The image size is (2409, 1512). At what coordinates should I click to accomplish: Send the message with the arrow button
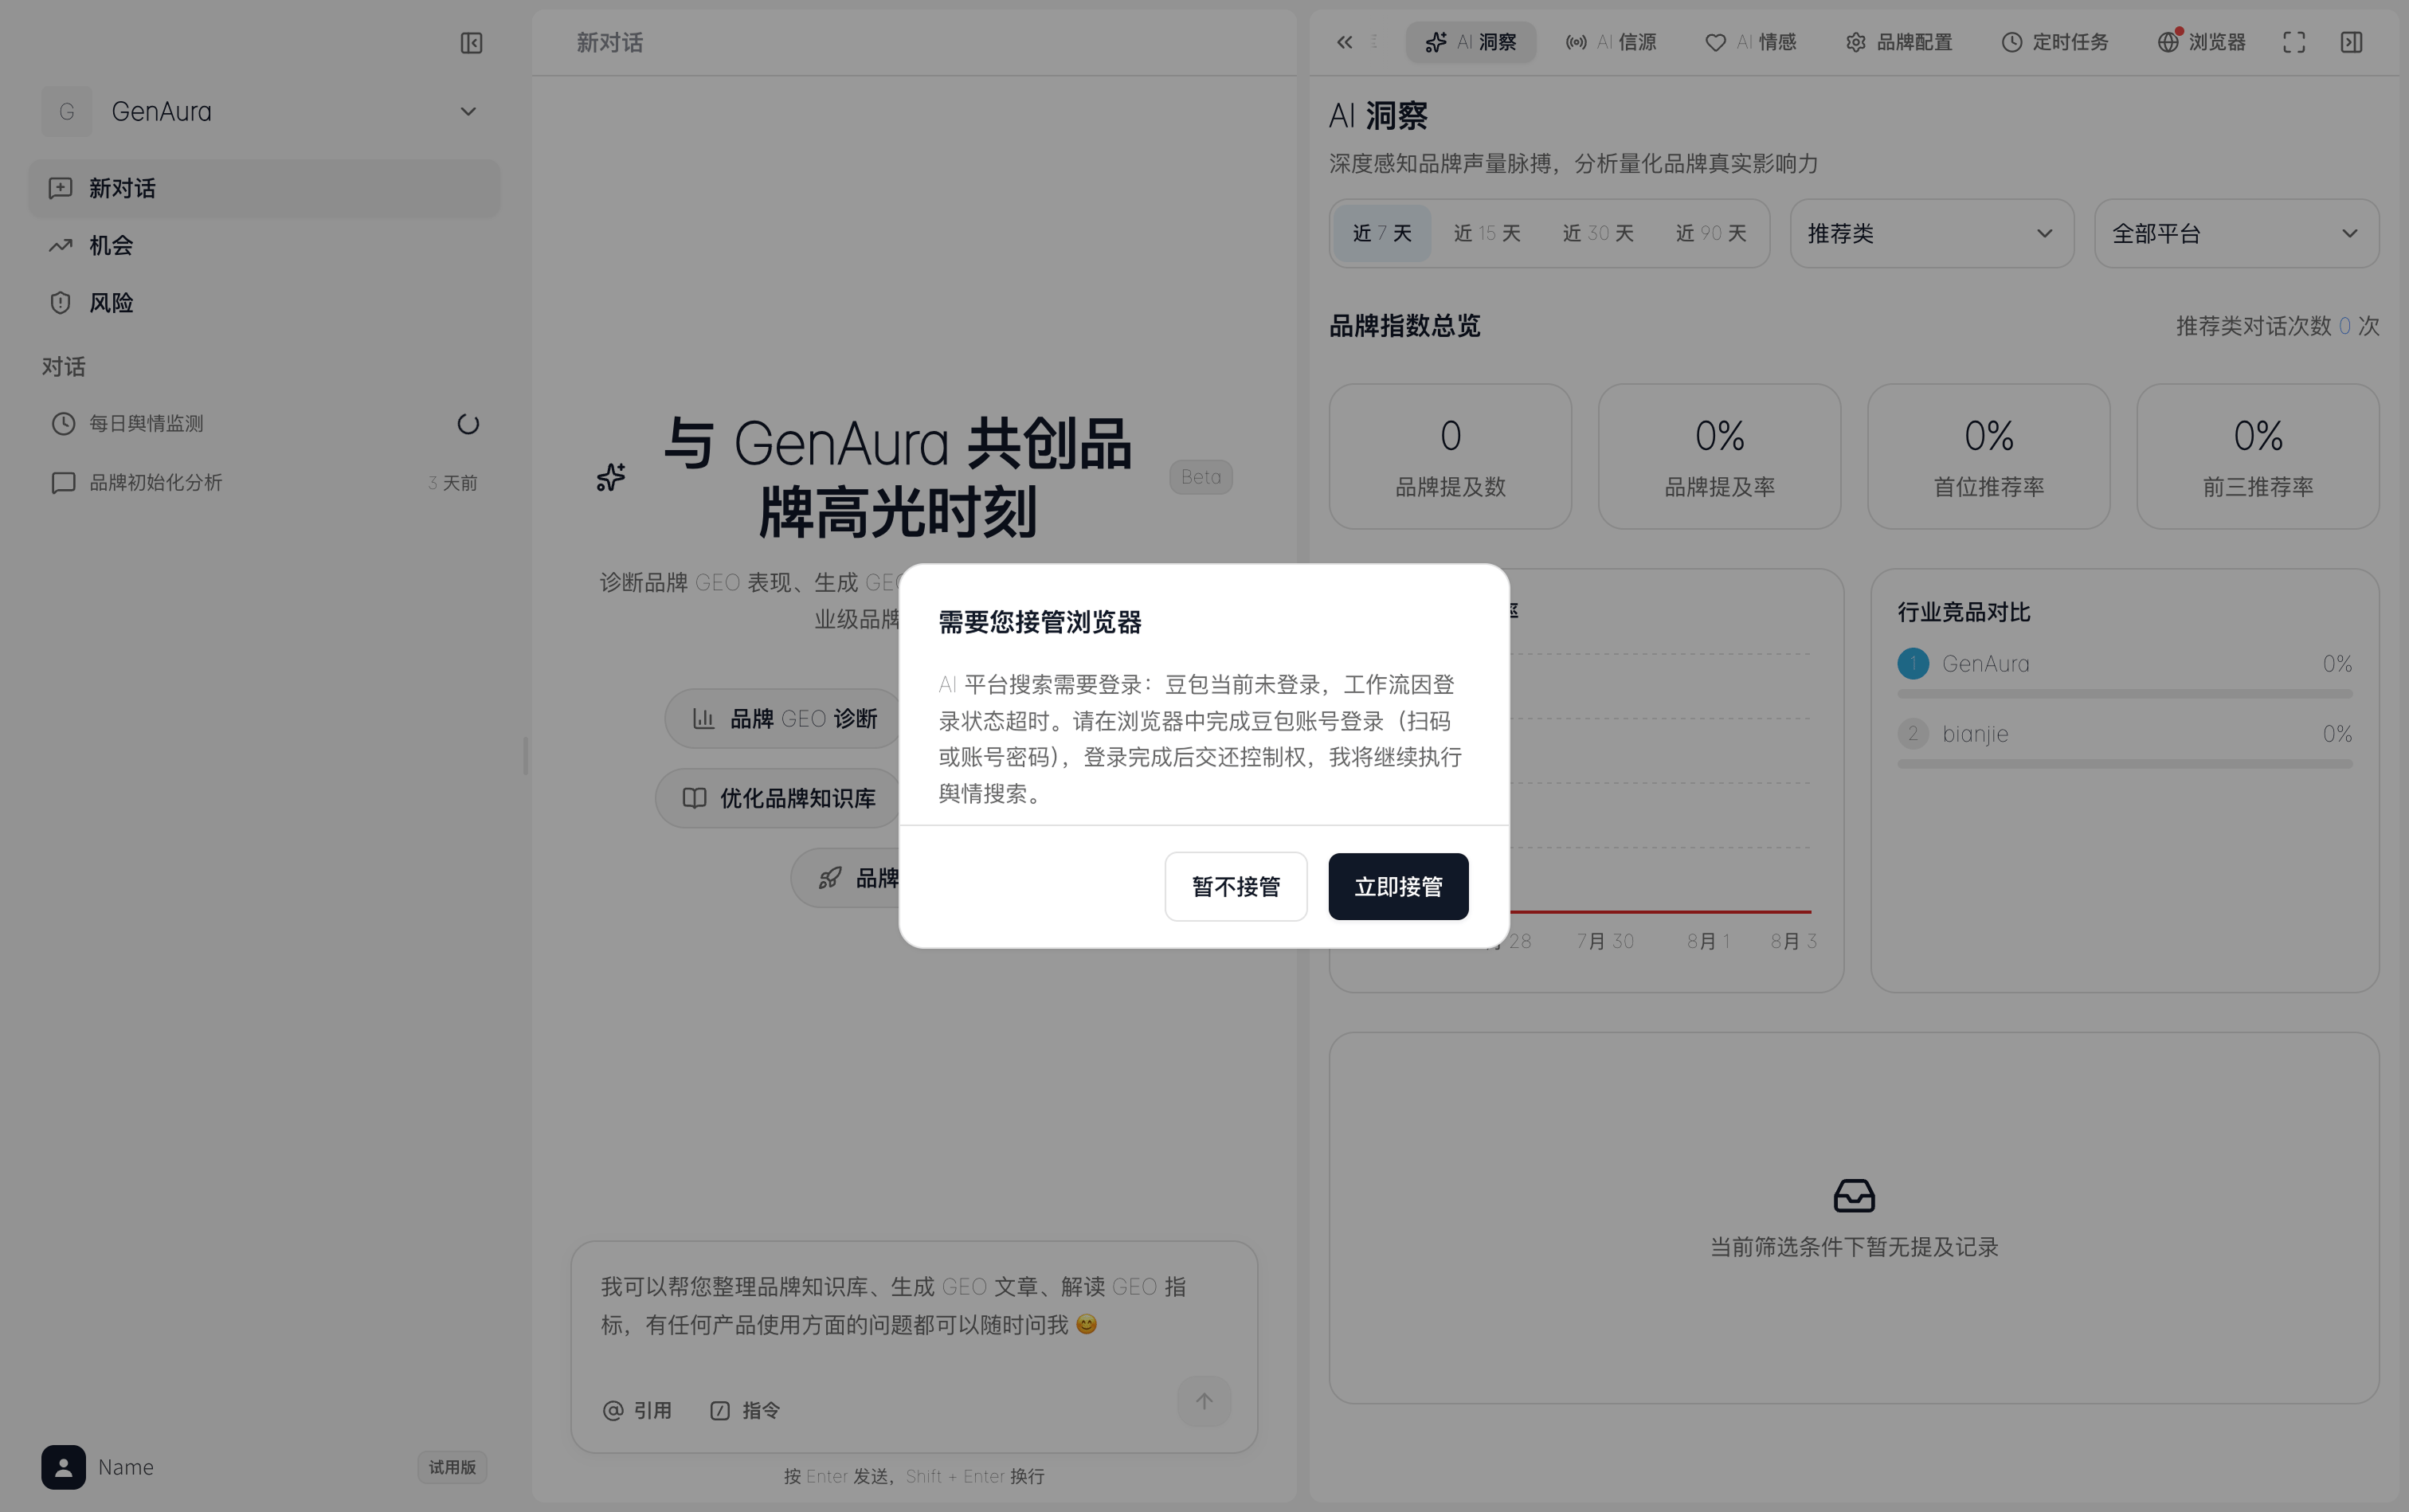[1204, 1401]
